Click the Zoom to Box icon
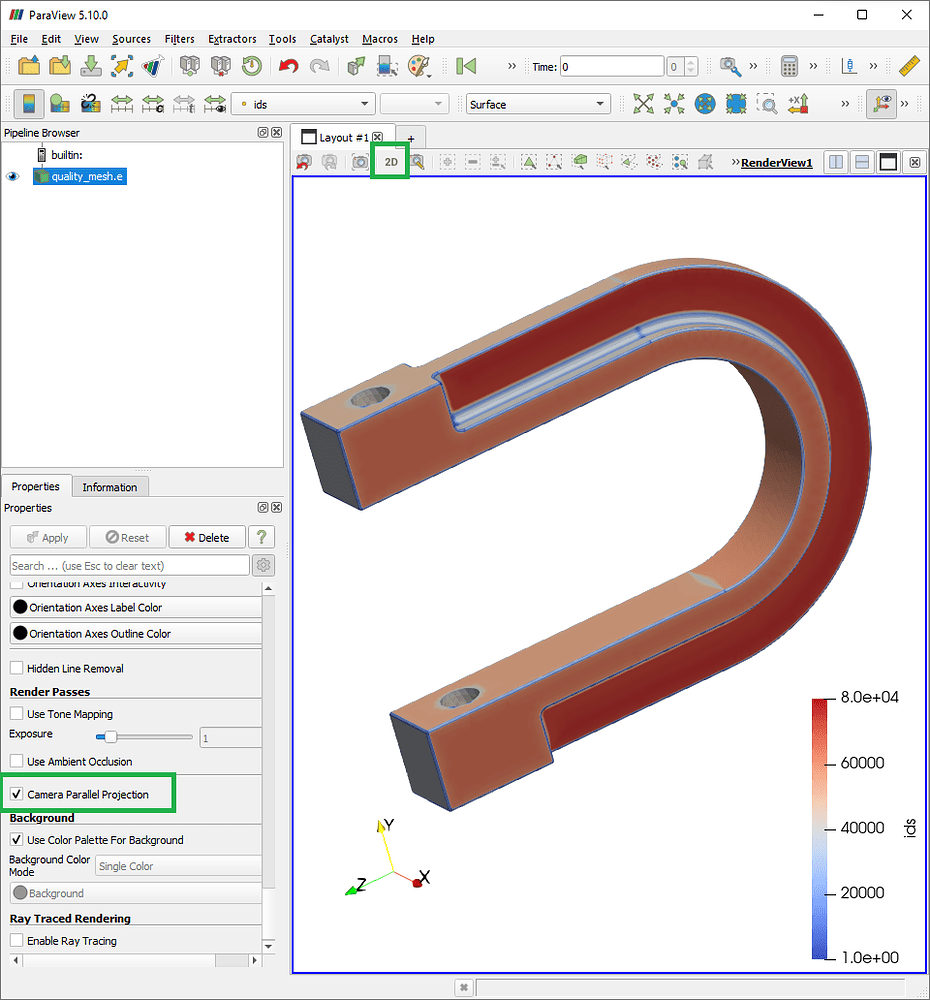The height and width of the screenshot is (1000, 930). 767,103
